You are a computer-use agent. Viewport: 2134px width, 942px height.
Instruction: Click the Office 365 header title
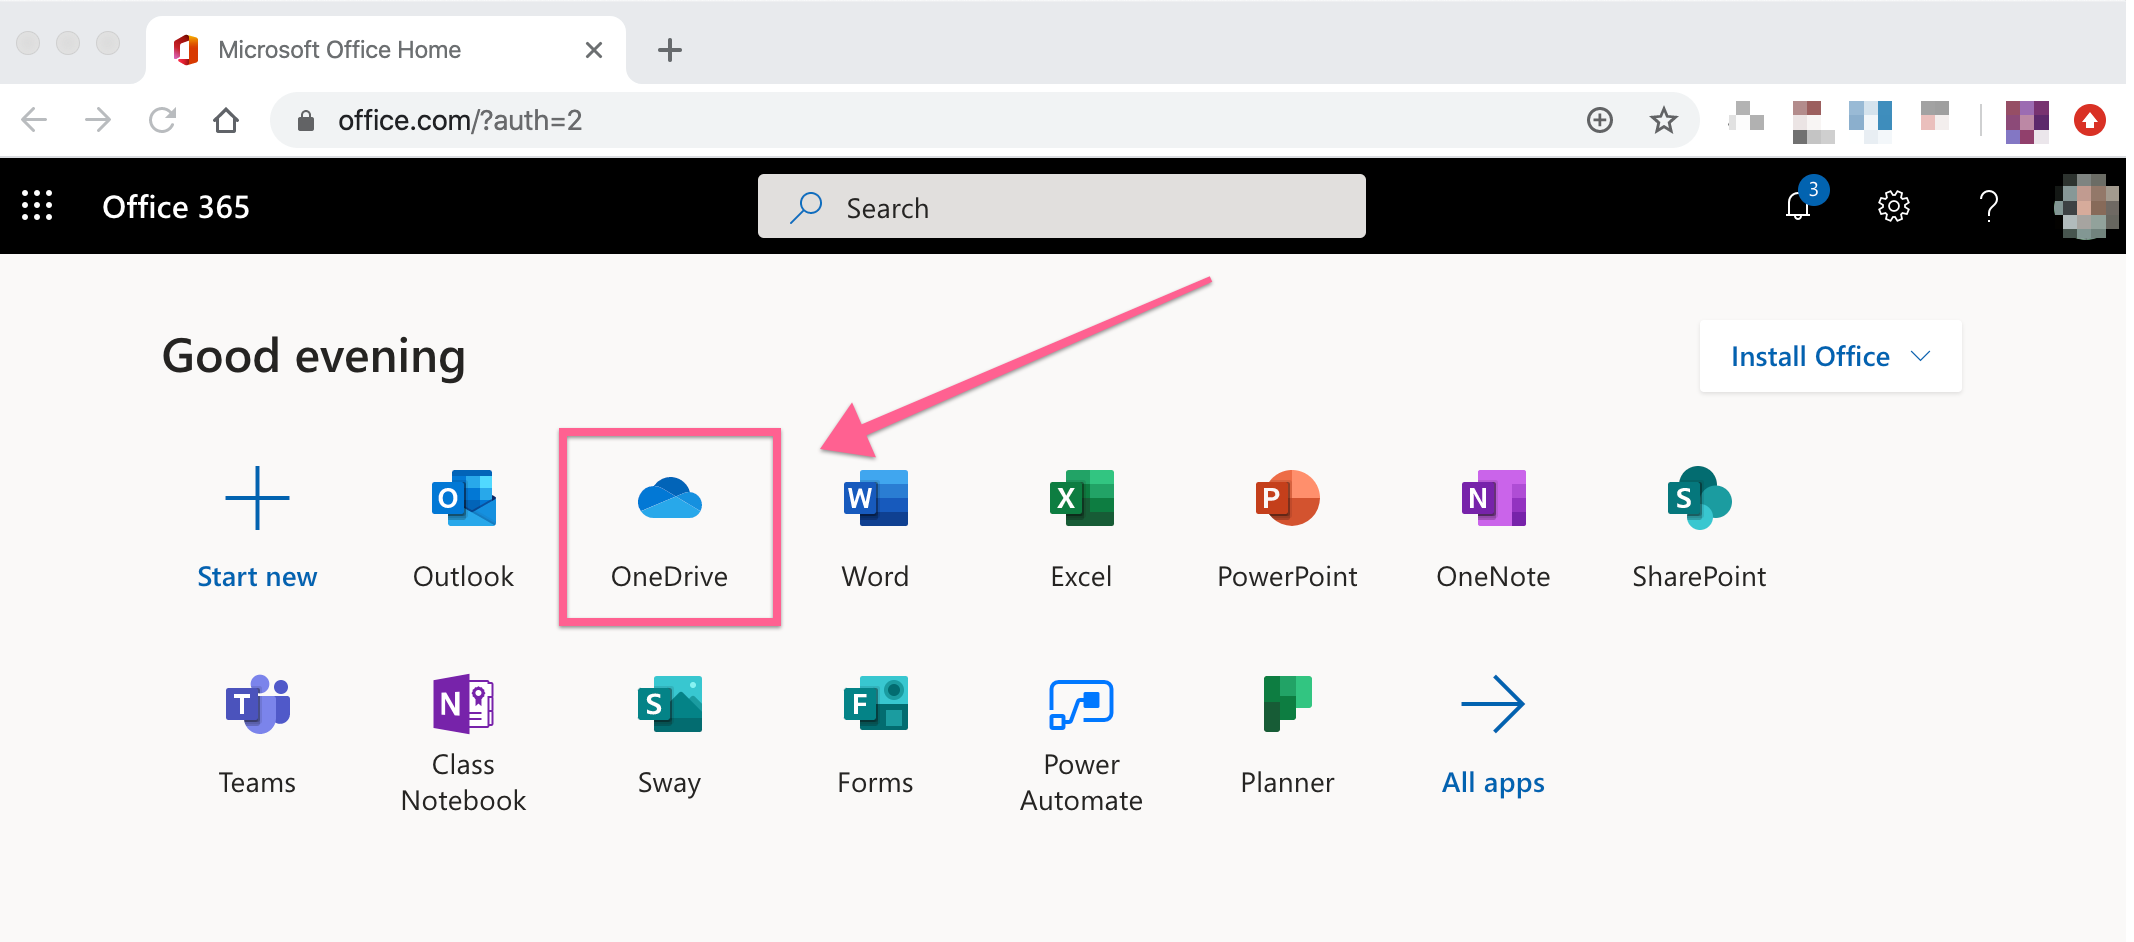(x=176, y=207)
